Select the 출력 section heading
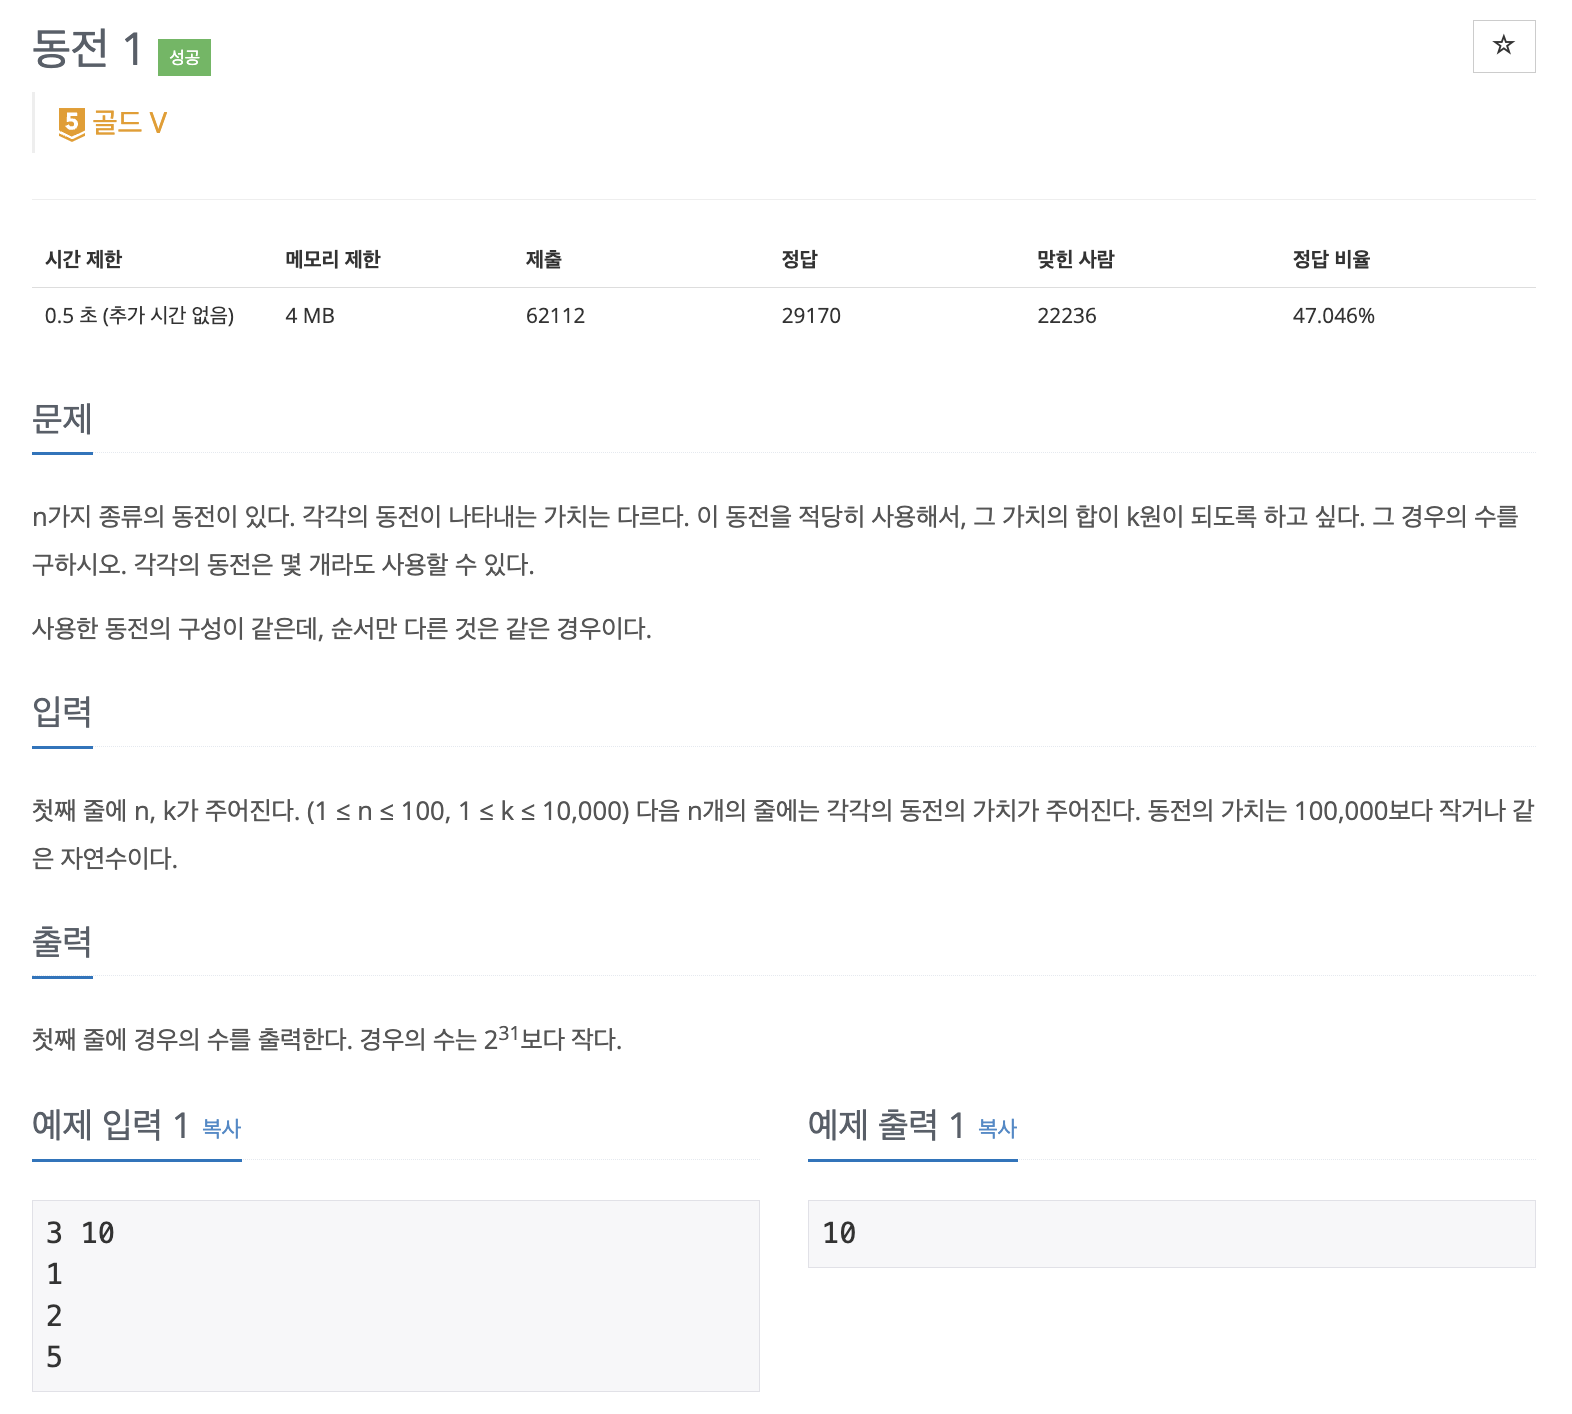 click(x=61, y=941)
